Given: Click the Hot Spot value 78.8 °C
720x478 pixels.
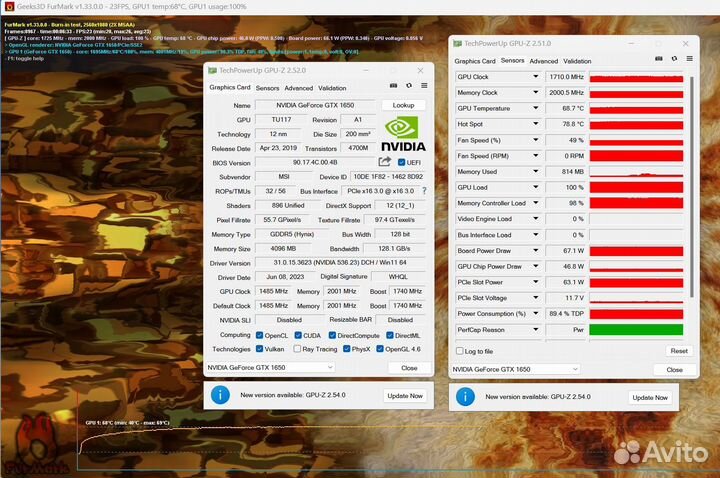Looking at the screenshot, I should click(x=566, y=124).
